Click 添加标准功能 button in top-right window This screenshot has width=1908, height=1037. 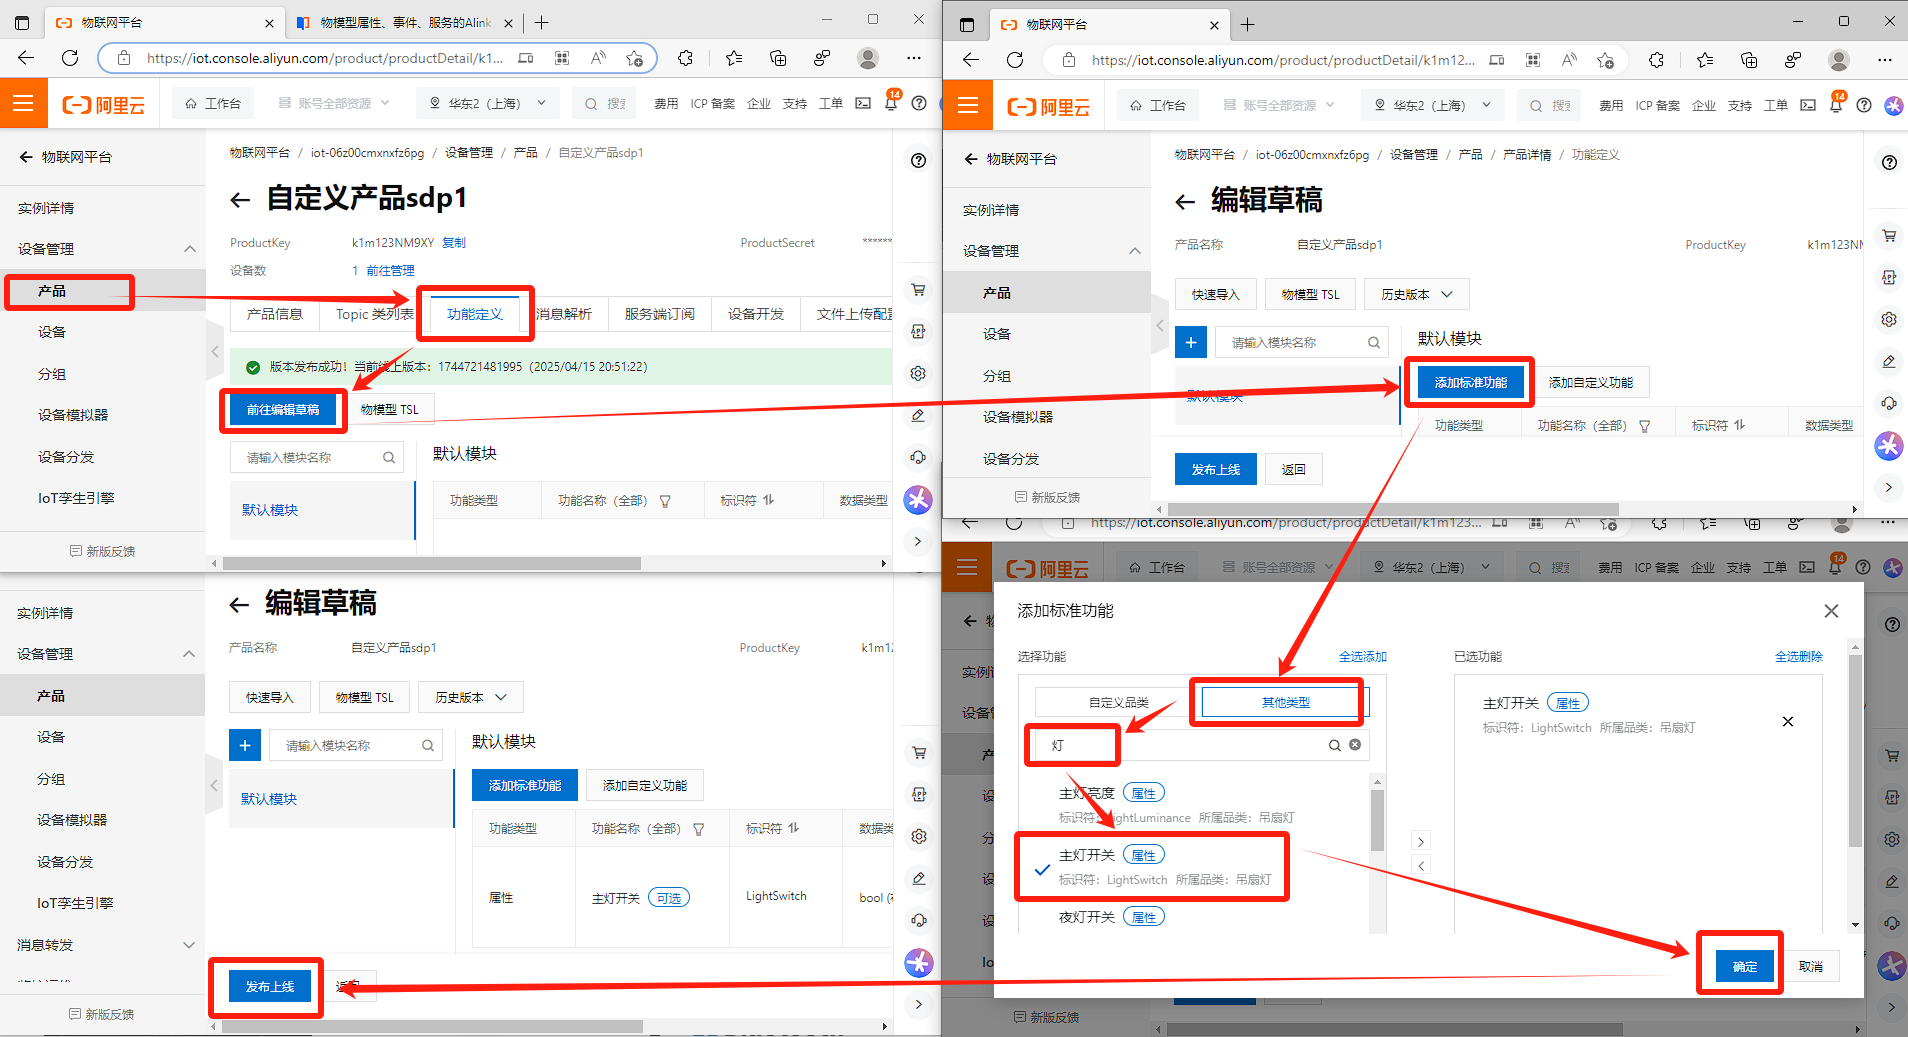point(1470,383)
